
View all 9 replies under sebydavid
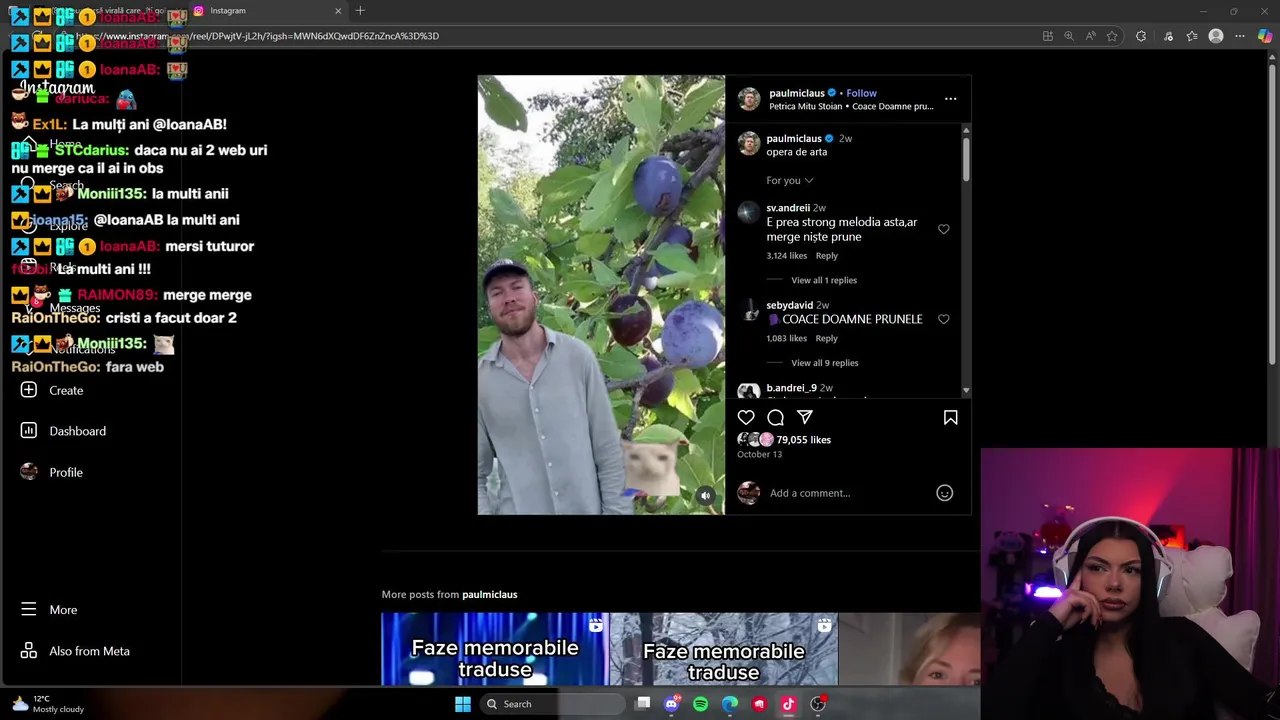(825, 363)
